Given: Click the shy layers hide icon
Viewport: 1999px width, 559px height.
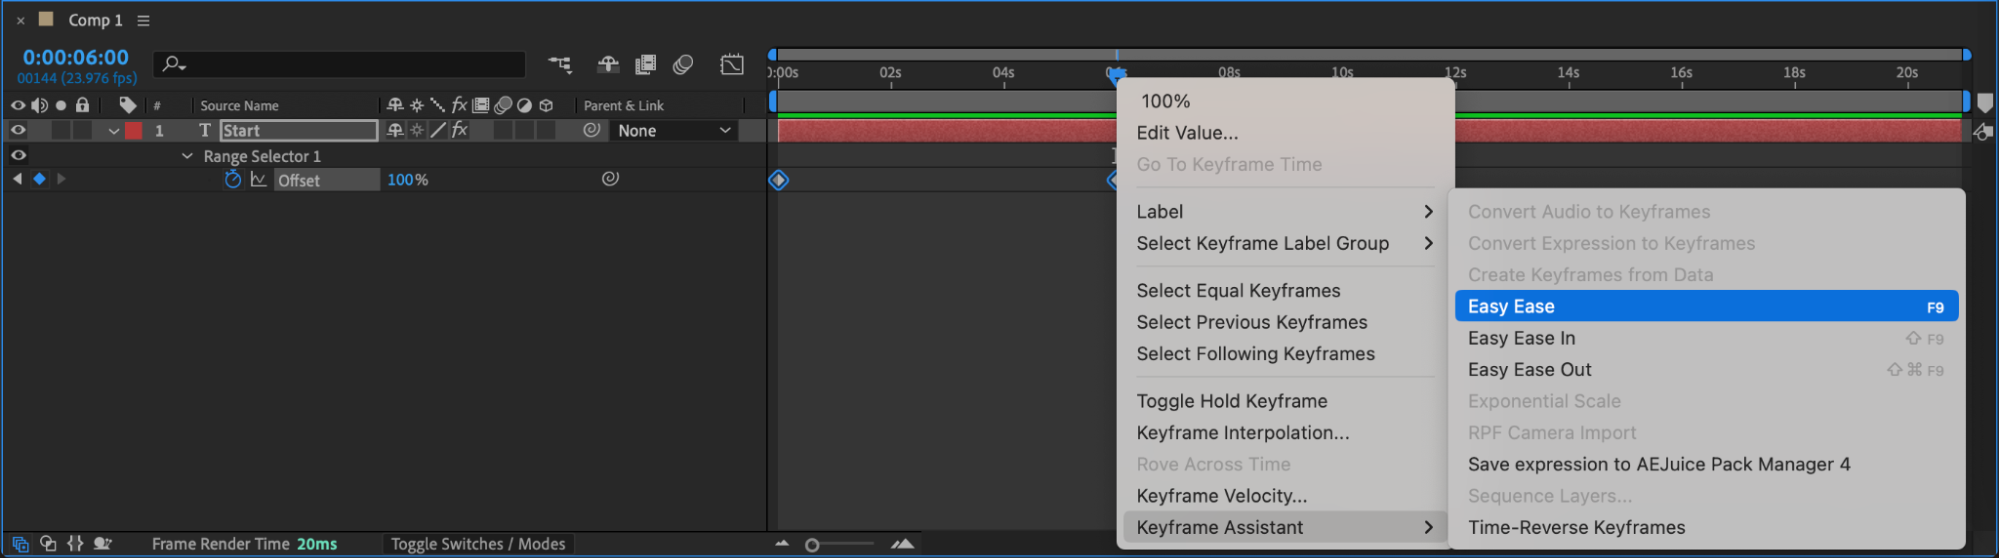Looking at the screenshot, I should tap(608, 65).
